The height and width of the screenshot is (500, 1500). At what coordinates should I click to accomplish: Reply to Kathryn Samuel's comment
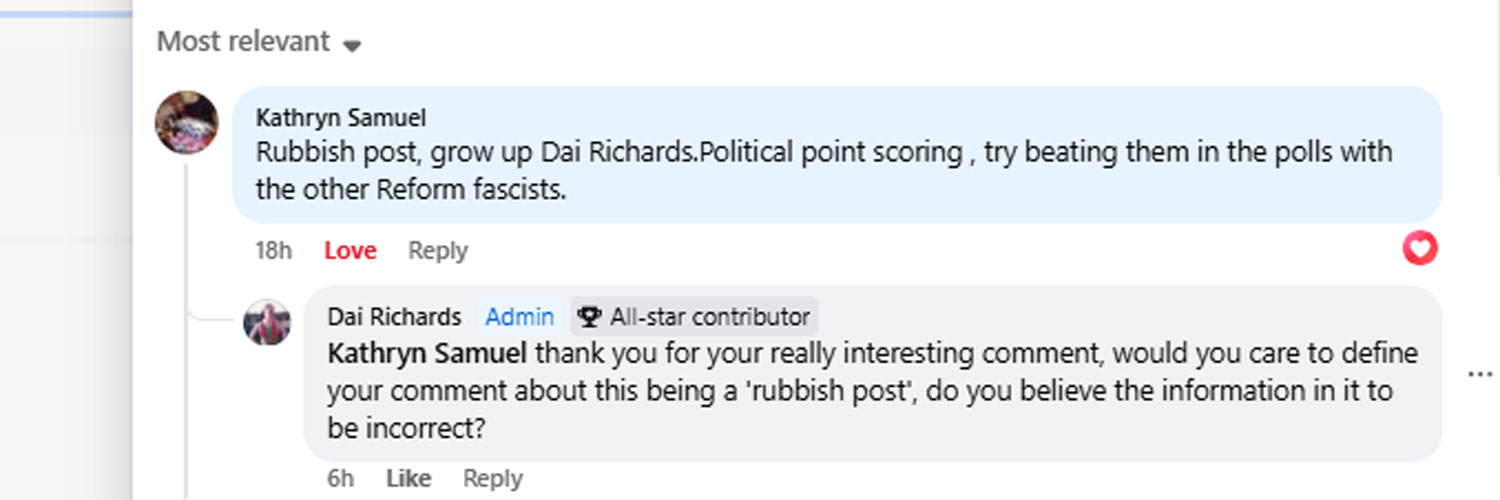pyautogui.click(x=437, y=251)
